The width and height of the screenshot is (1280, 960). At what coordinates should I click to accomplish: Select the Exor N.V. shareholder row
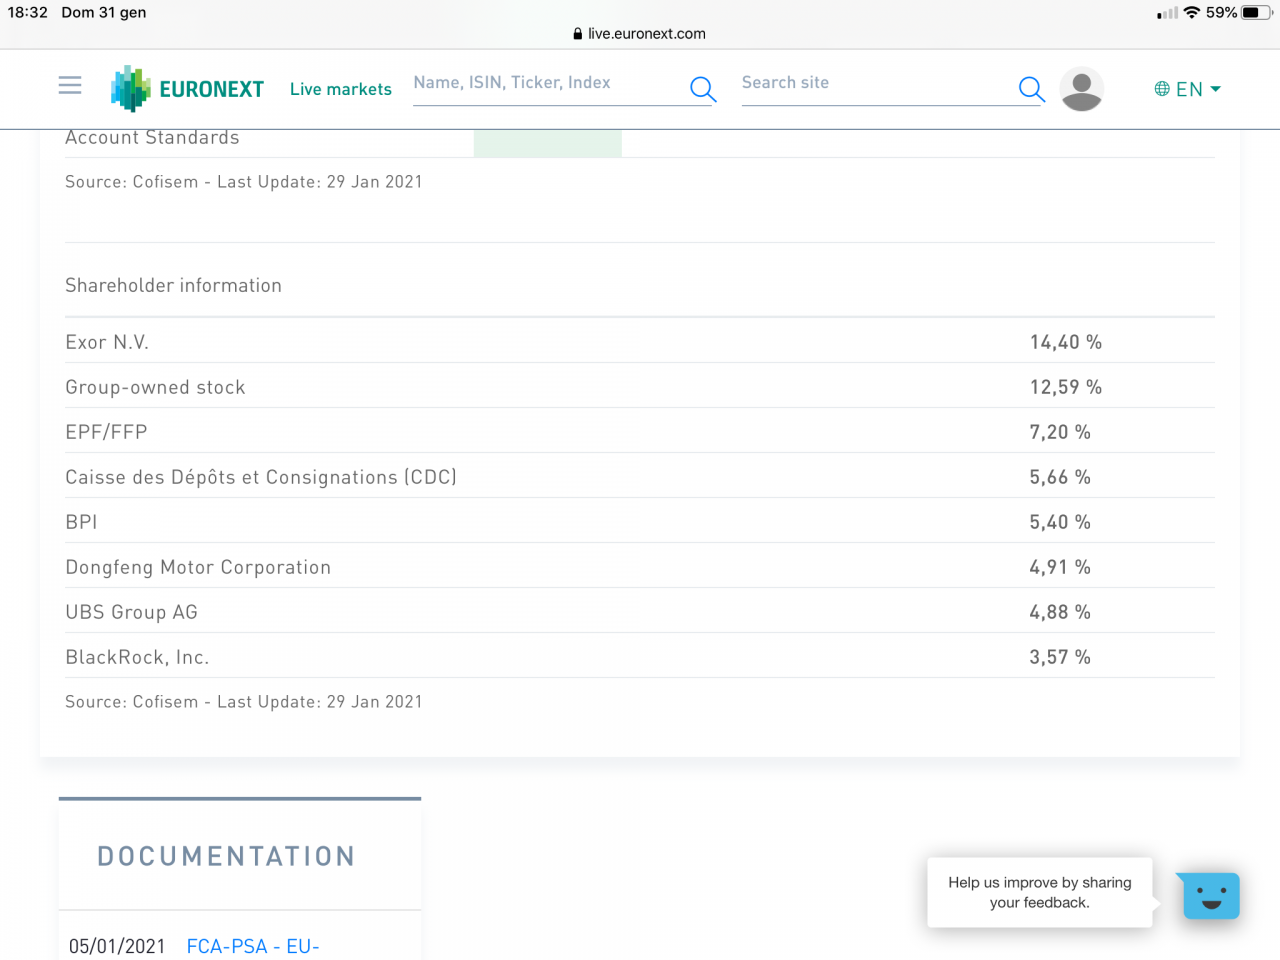[107, 342]
